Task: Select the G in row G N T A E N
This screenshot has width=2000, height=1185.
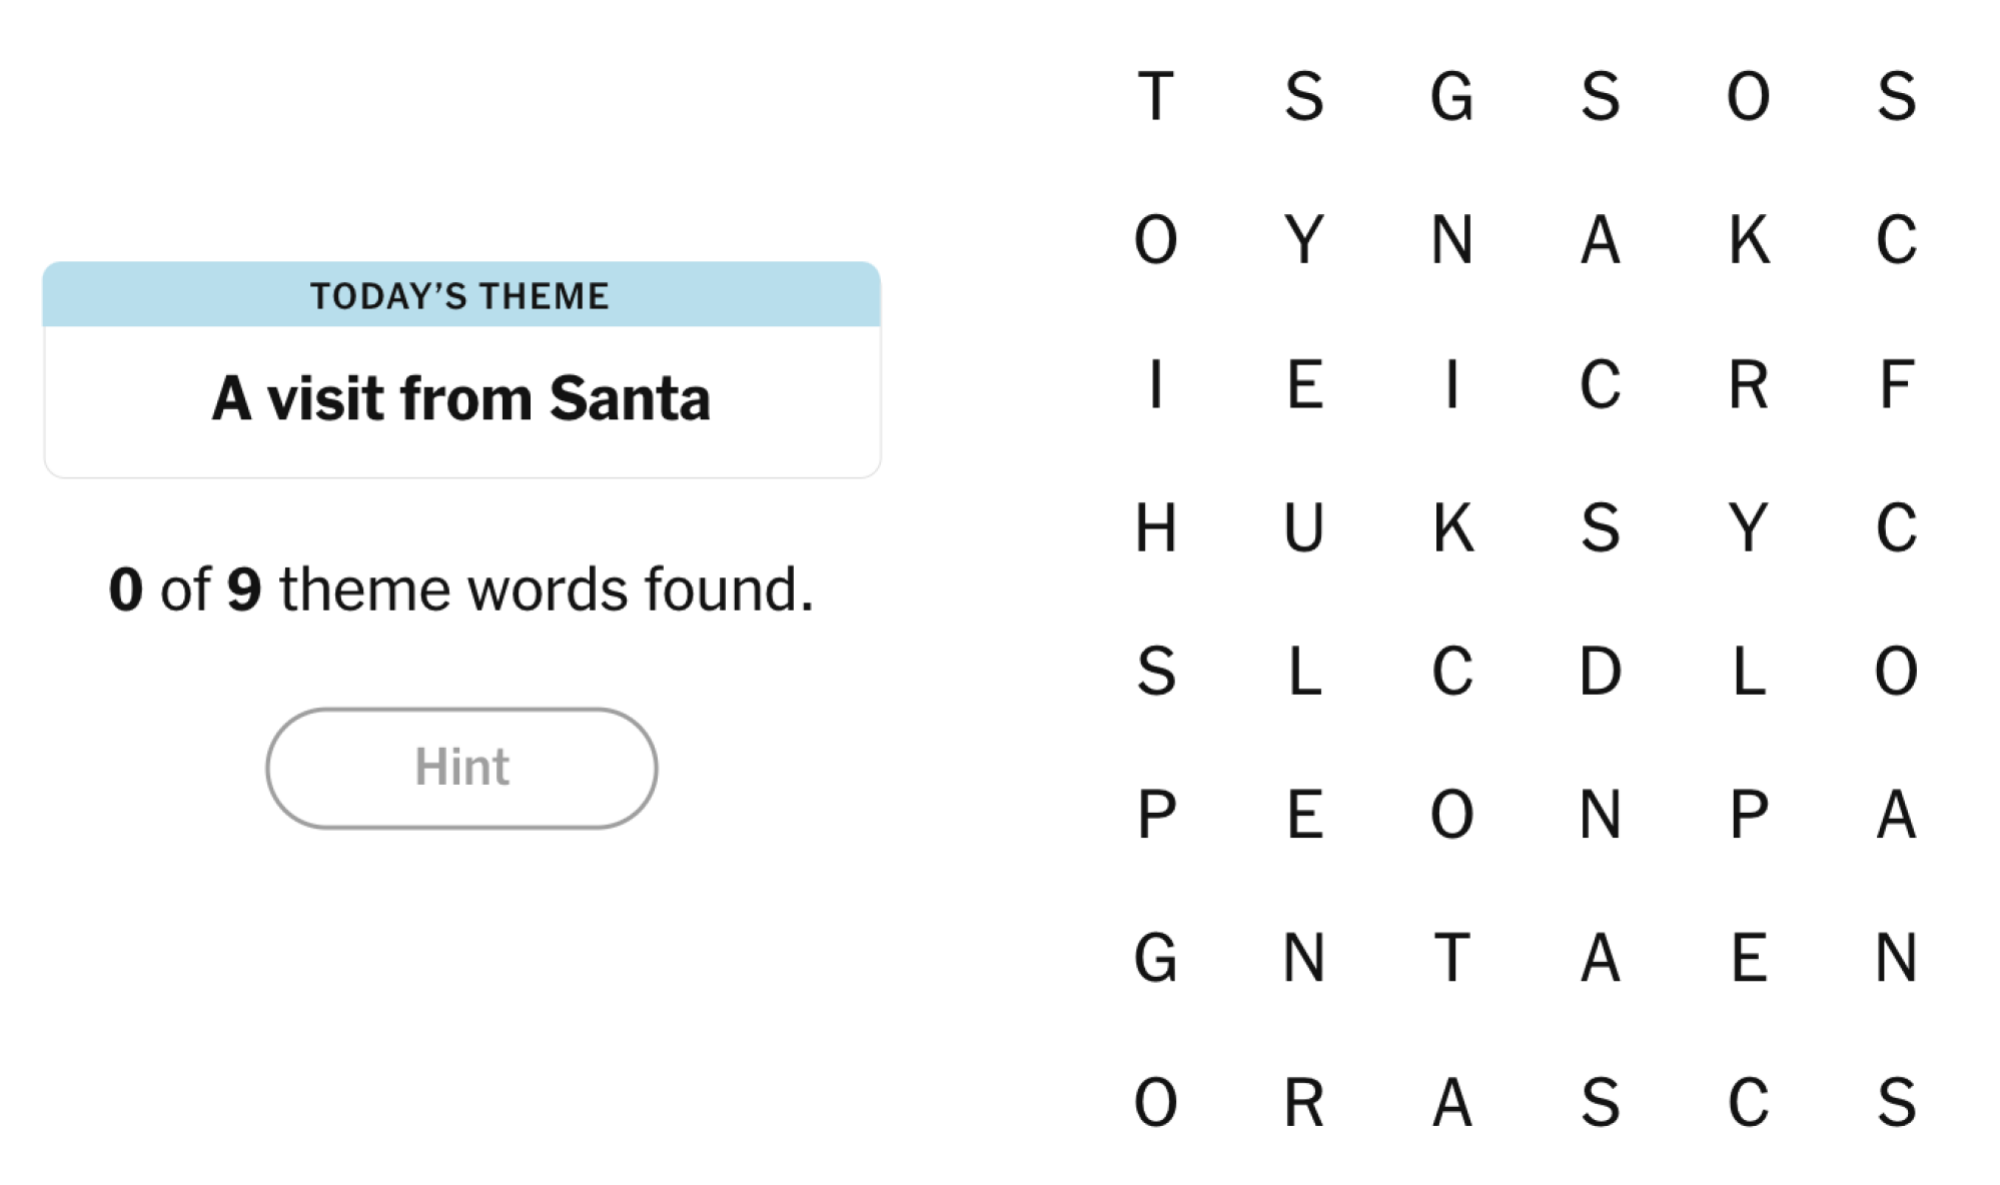Action: [1156, 958]
